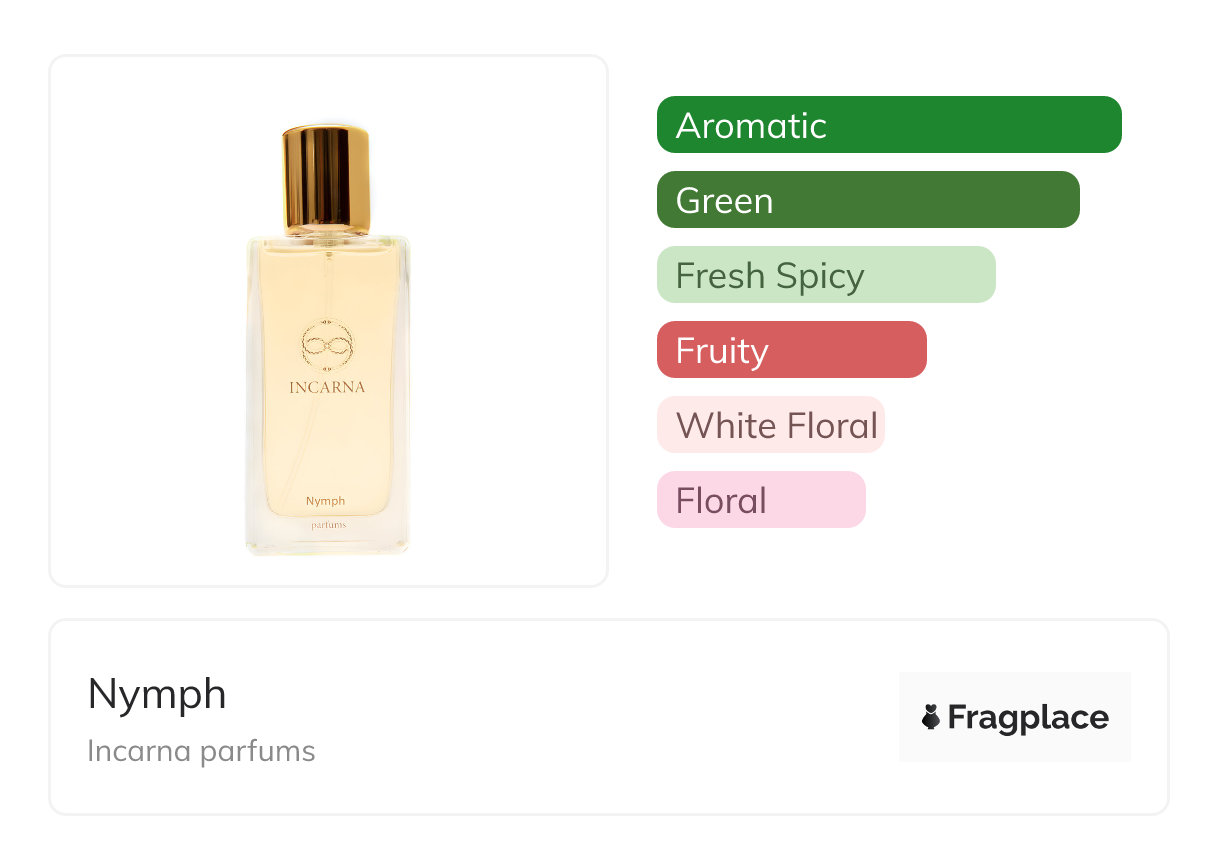Click the large Nymph title heading

pos(157,694)
